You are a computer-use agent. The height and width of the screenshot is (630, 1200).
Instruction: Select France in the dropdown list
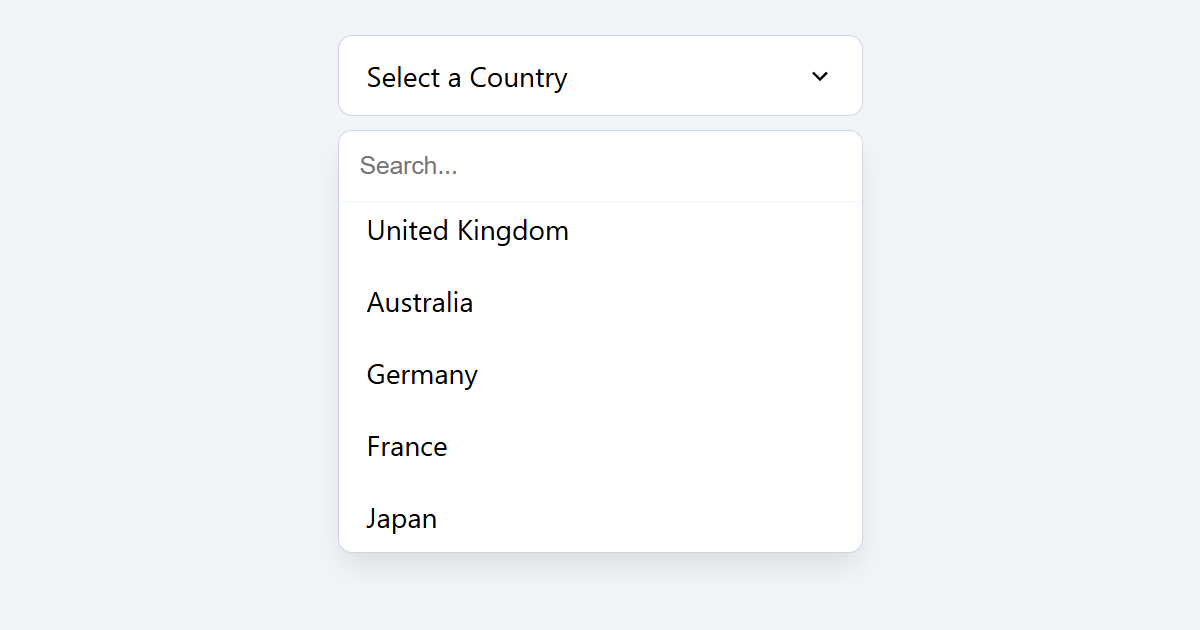[407, 446]
